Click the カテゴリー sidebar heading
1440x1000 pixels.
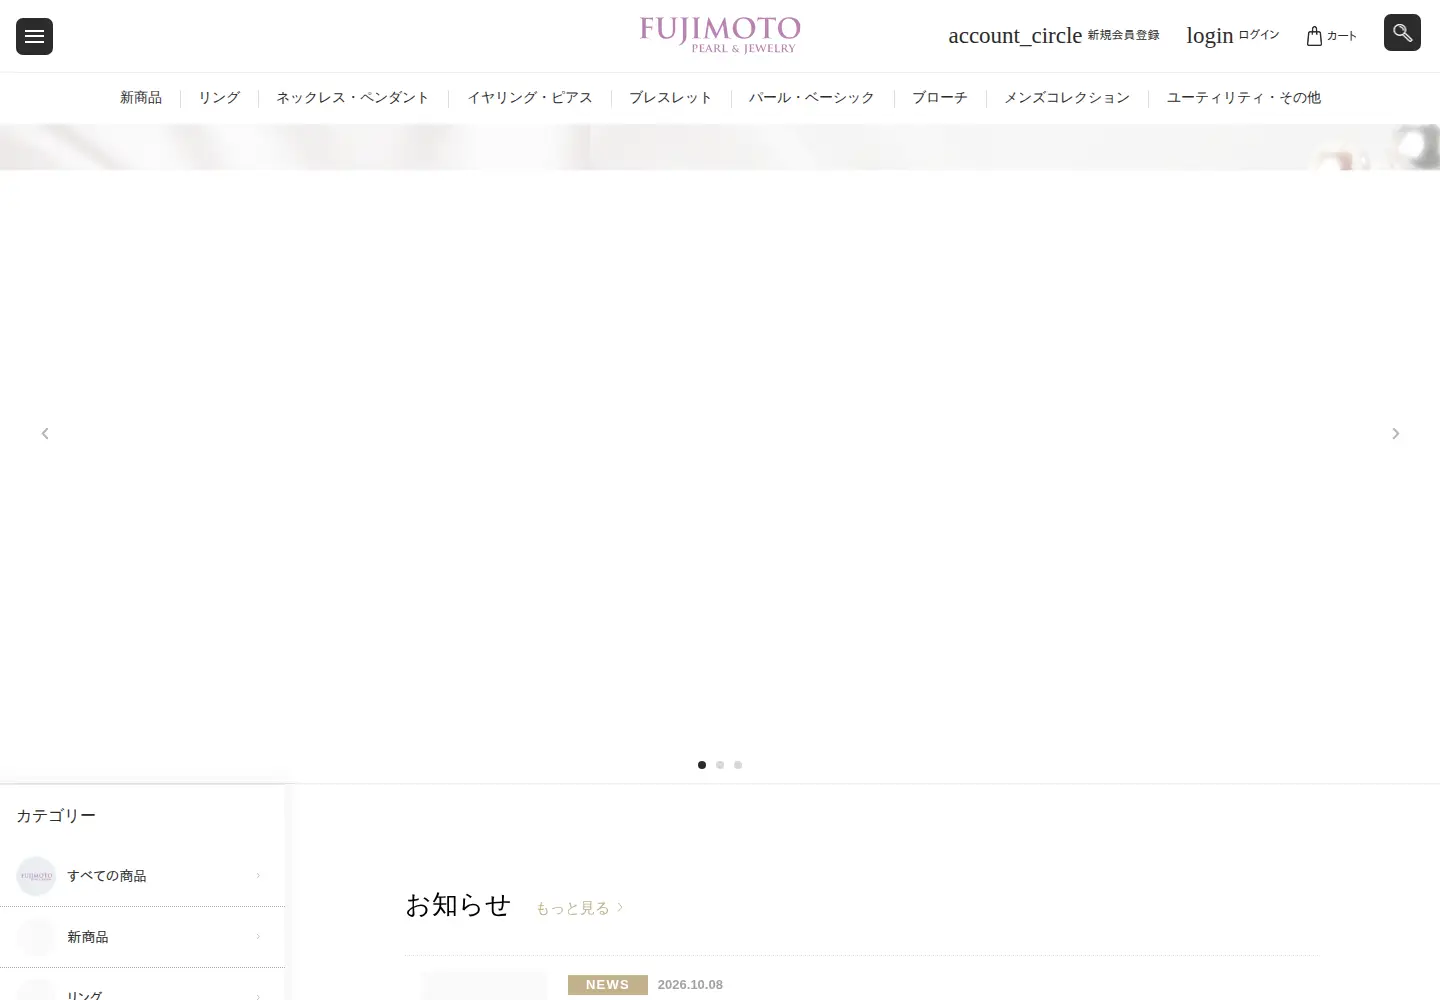(x=56, y=816)
